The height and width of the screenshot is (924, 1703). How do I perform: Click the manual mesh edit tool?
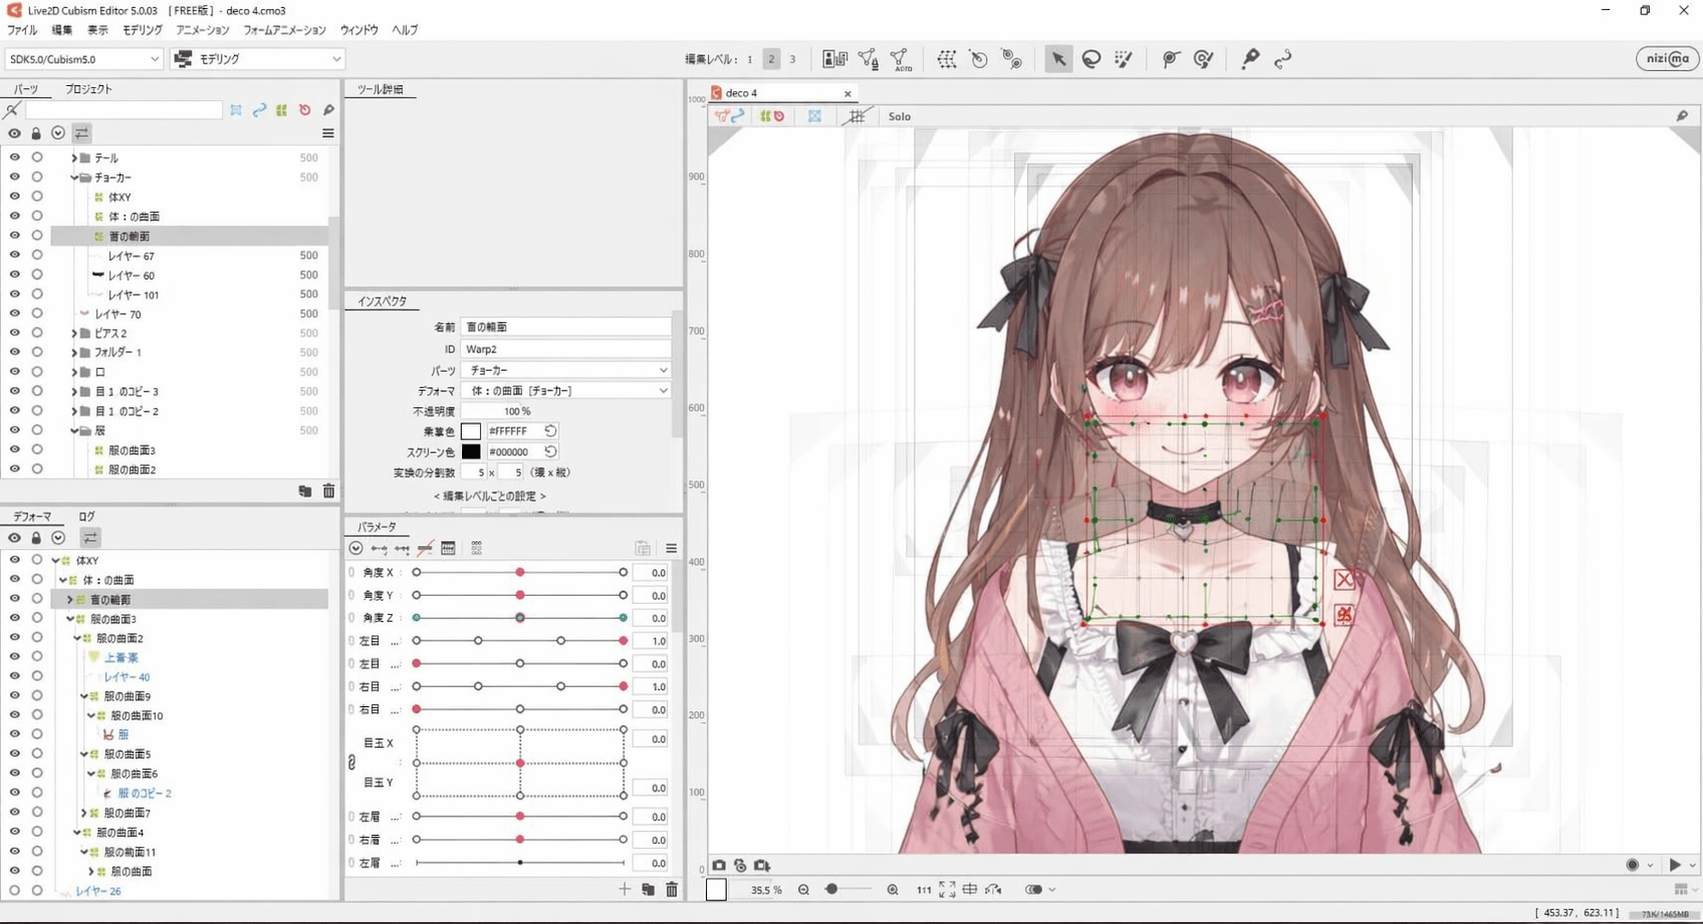[x=868, y=60]
